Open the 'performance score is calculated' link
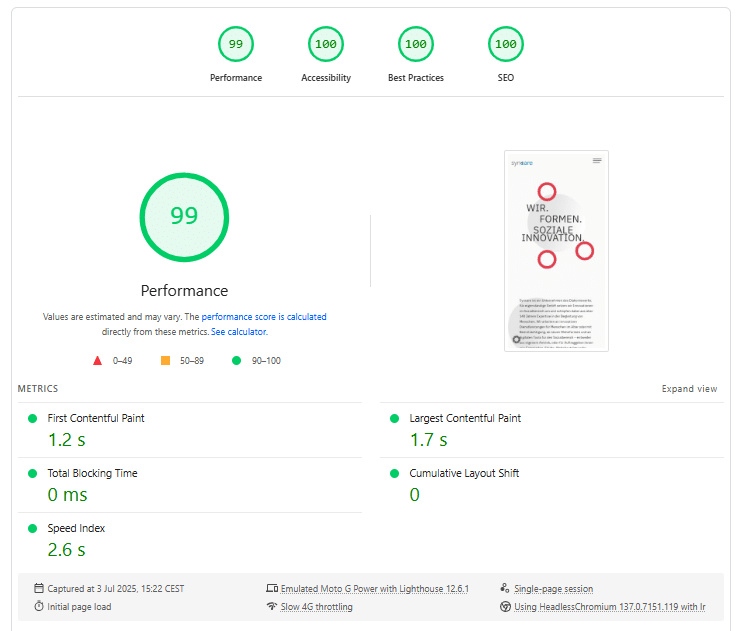 pos(264,317)
